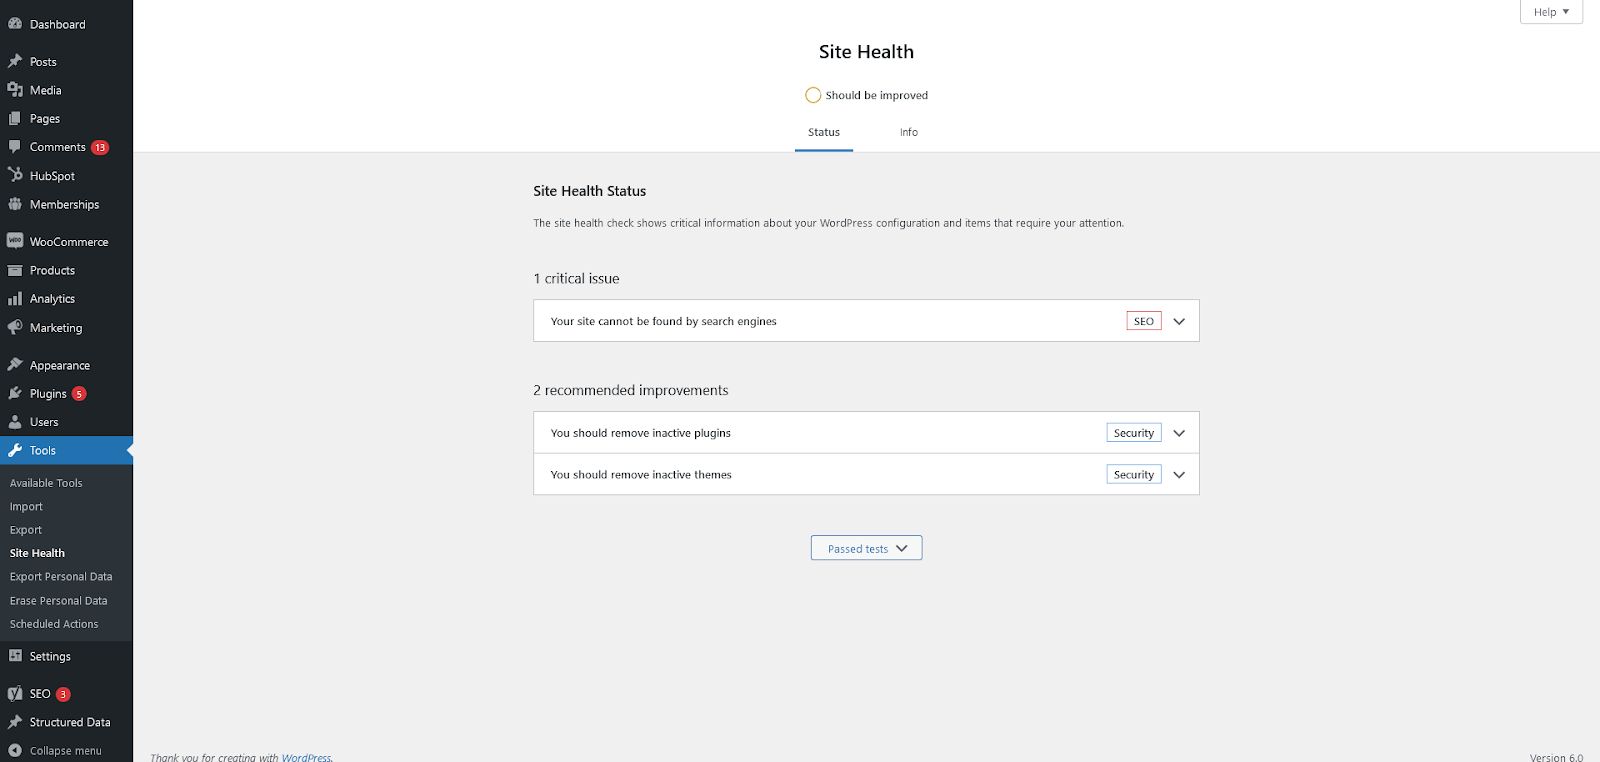
Task: Click the 'Version 6.0' footer text
Action: 1556,757
